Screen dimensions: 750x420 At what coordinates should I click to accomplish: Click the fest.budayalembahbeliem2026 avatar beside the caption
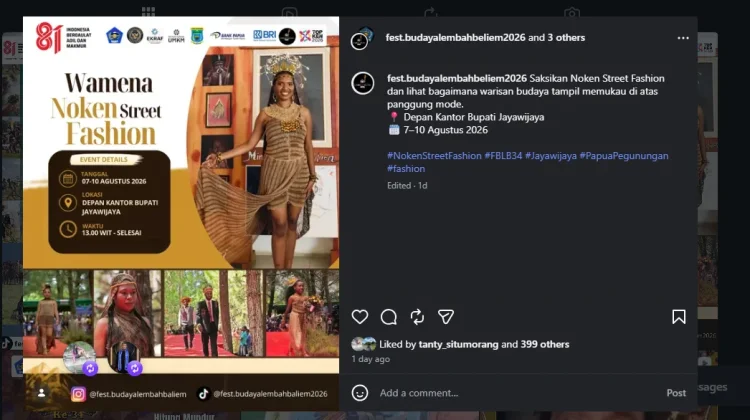point(363,83)
